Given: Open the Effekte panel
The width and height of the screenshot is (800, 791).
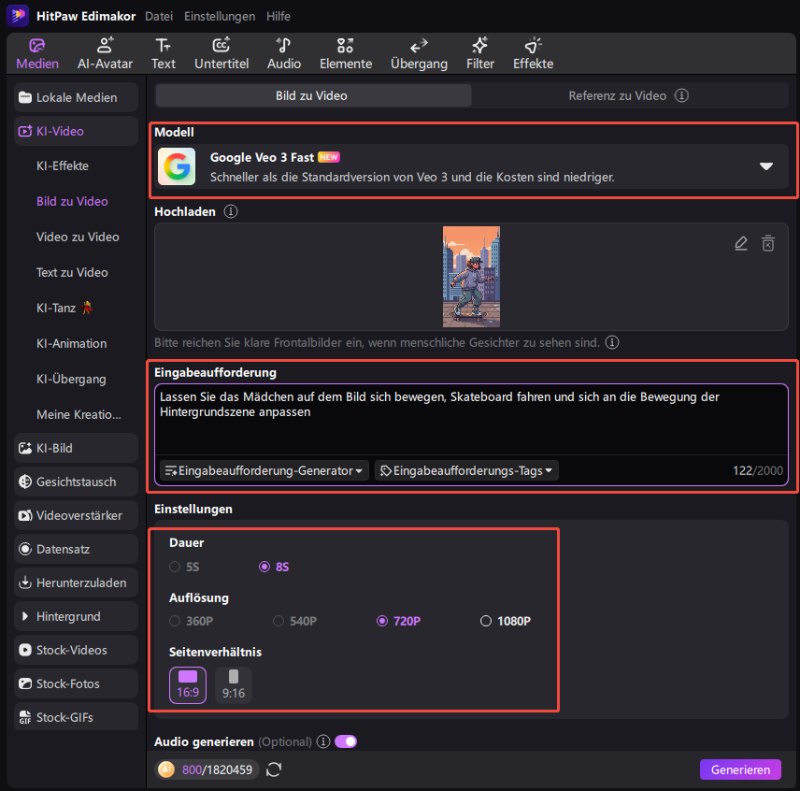Looking at the screenshot, I should (533, 54).
